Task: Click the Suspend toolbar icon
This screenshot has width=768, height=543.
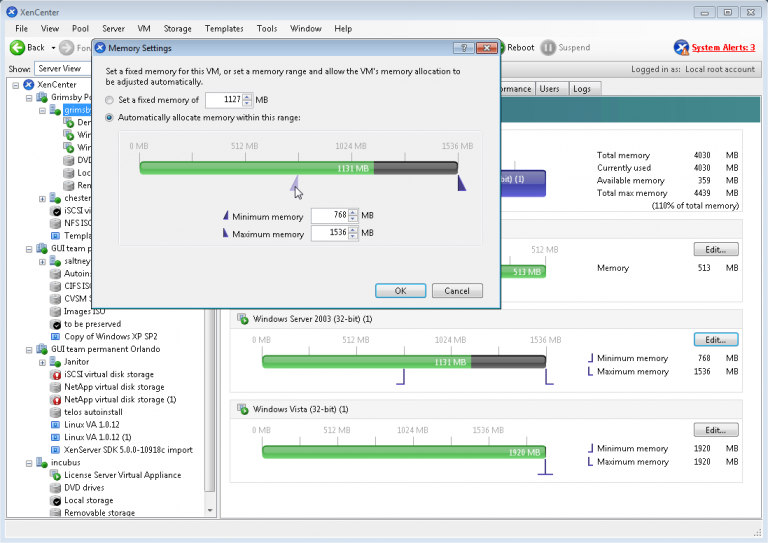Action: coord(548,47)
